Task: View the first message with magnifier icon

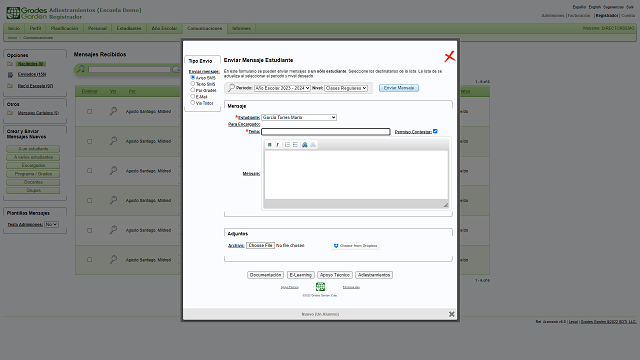Action: click(x=113, y=111)
